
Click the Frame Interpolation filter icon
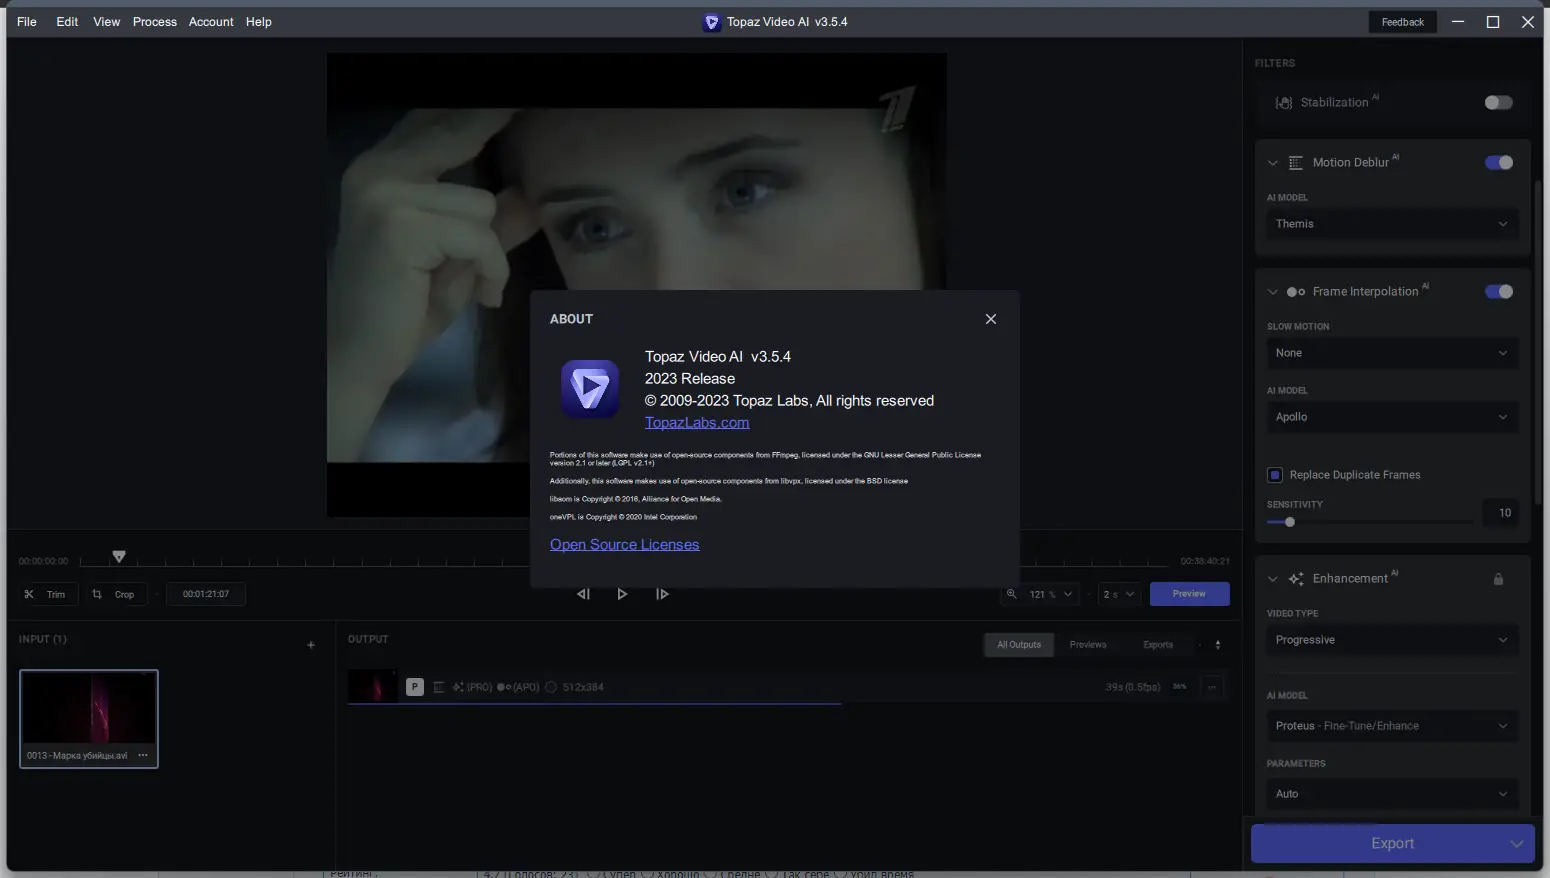[x=1296, y=292]
